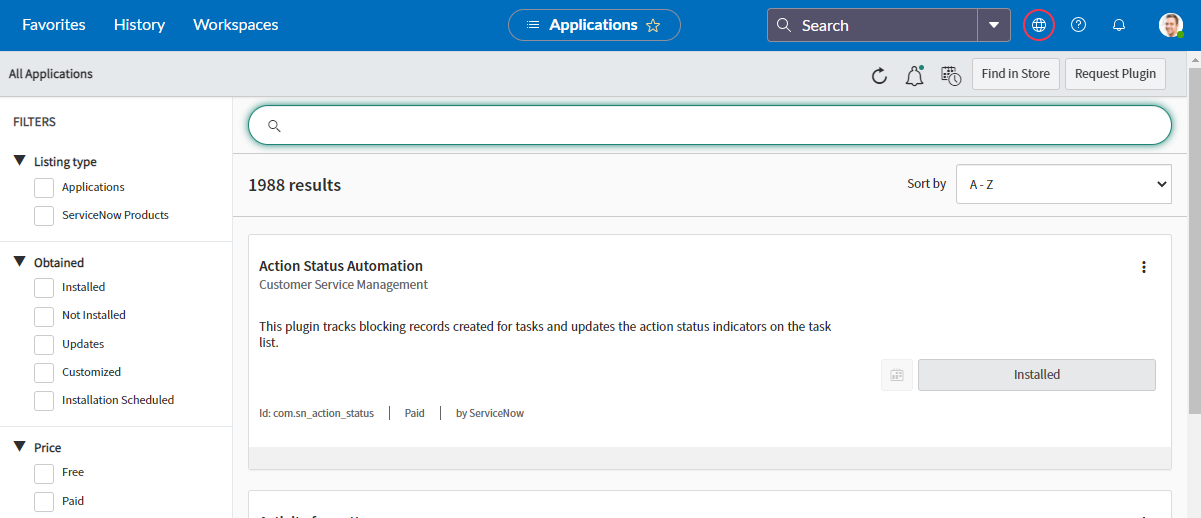Screen dimensions: 1201x518
Task: Open the help question mark icon
Action: point(1078,25)
